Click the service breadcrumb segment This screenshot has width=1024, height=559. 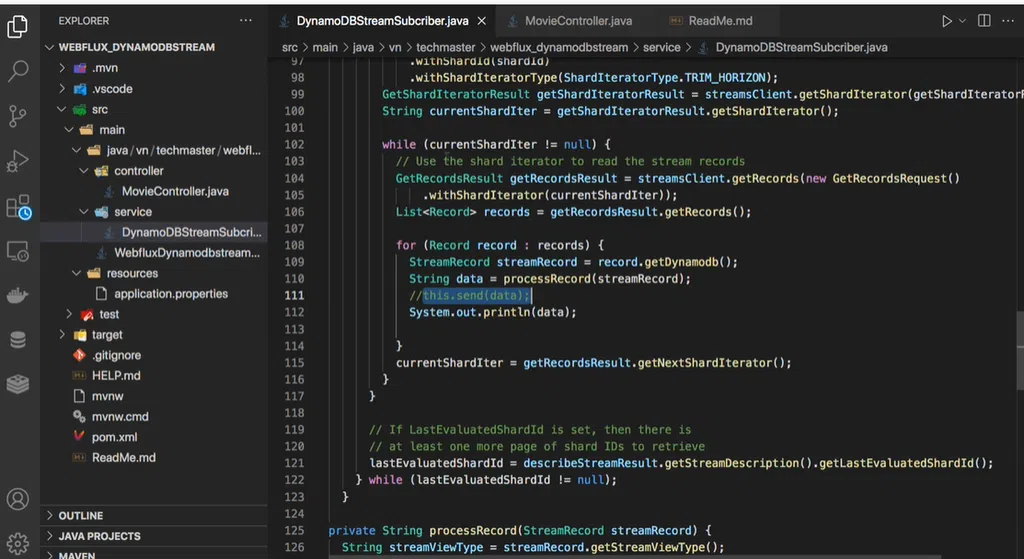(662, 47)
